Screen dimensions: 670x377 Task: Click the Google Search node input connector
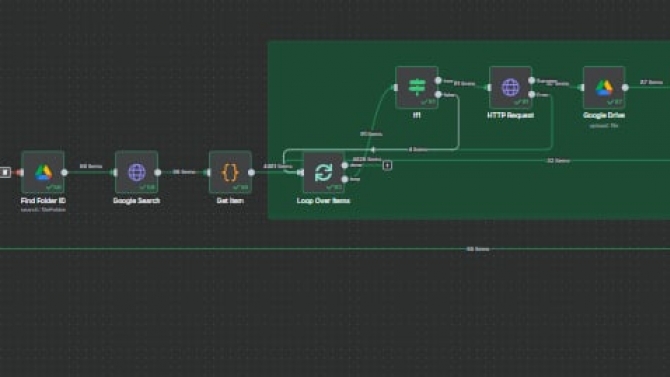[115, 172]
